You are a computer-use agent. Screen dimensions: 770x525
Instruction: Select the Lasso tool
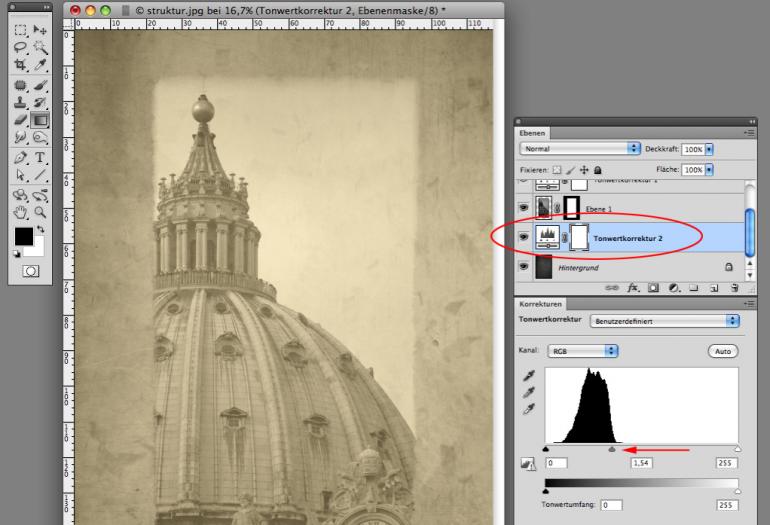point(20,47)
